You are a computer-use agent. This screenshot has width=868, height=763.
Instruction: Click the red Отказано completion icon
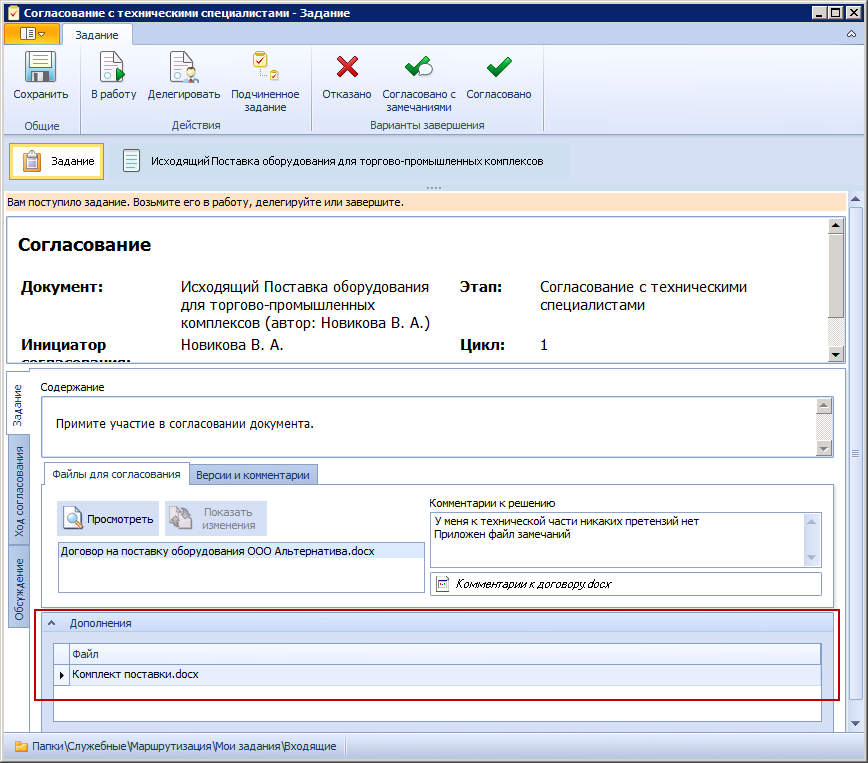(x=347, y=68)
